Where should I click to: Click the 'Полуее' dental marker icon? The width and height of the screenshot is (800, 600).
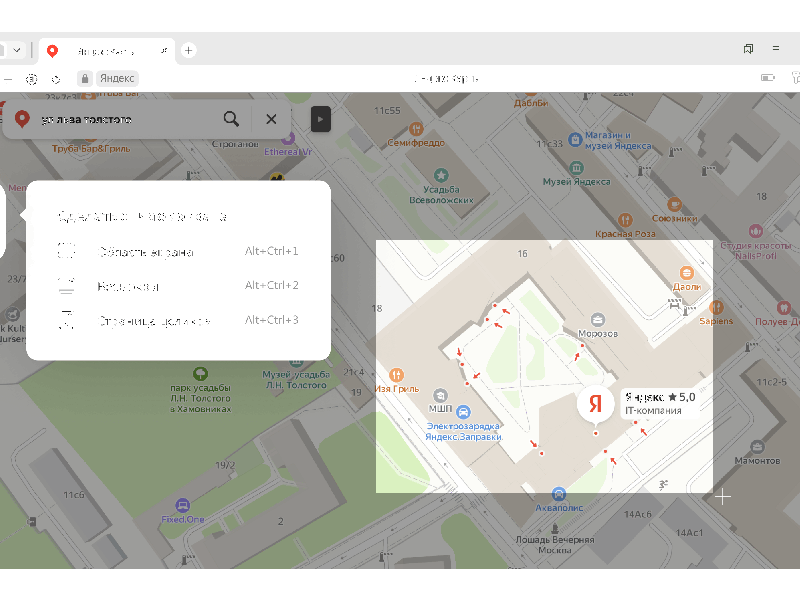(x=784, y=308)
